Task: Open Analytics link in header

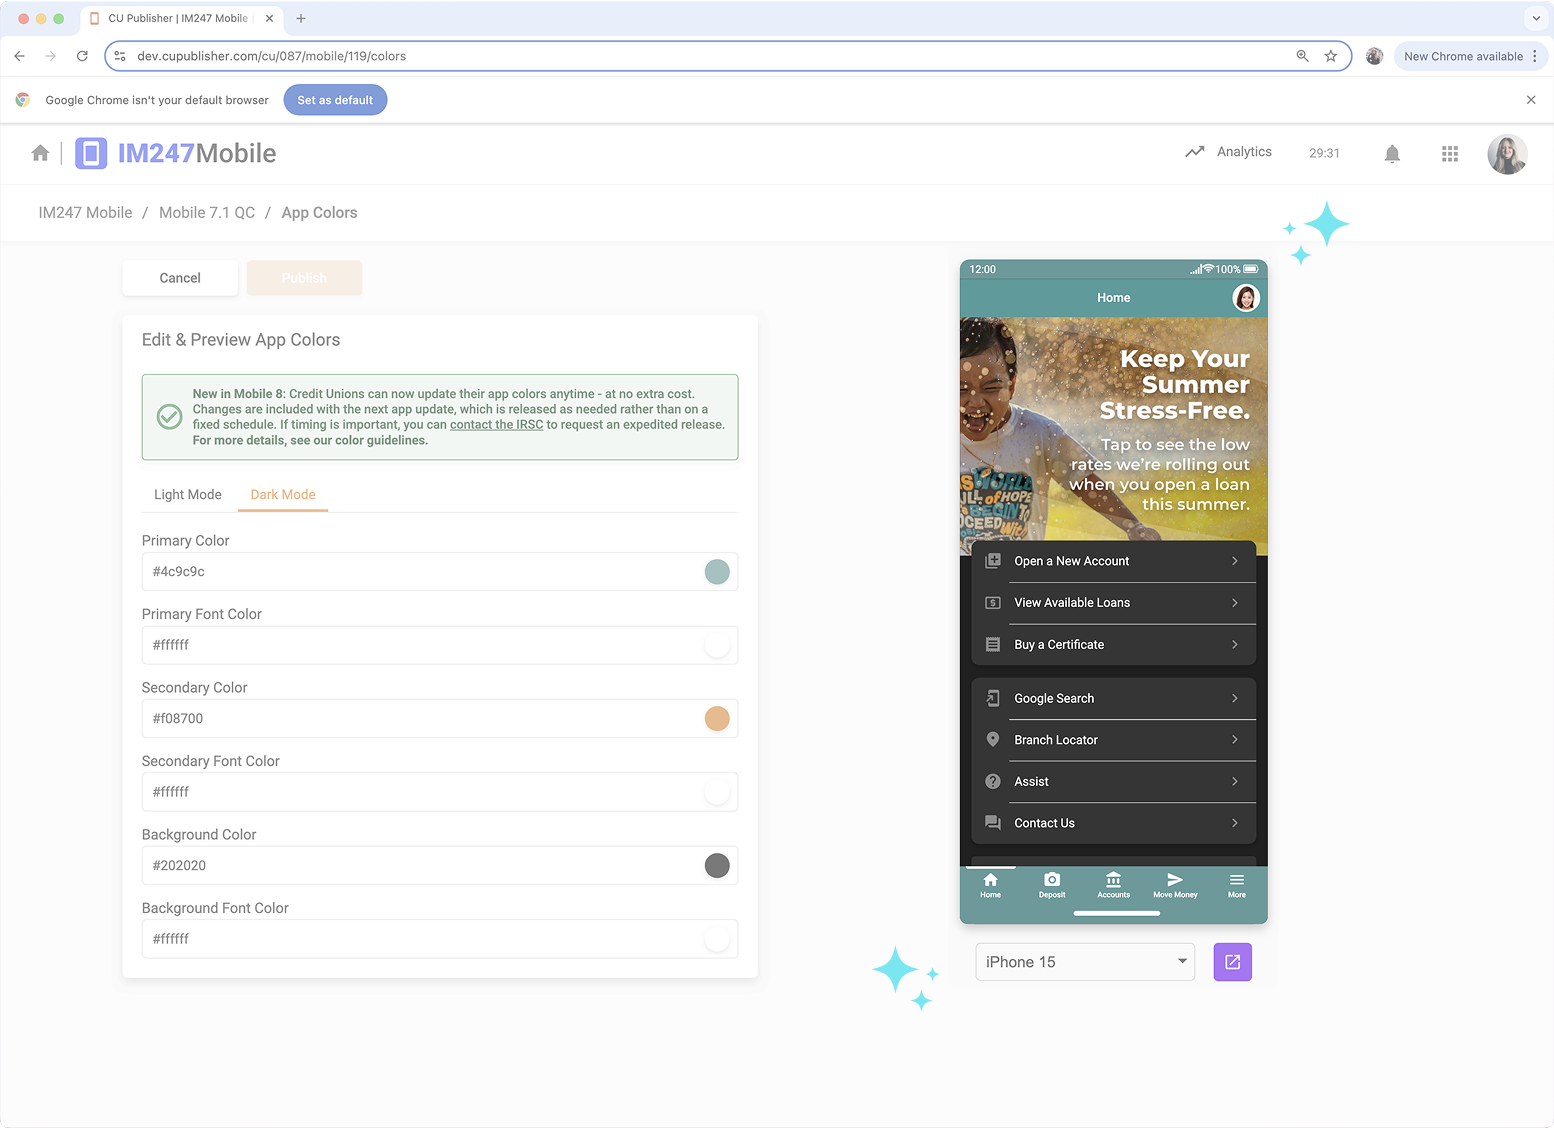Action: coord(1244,152)
